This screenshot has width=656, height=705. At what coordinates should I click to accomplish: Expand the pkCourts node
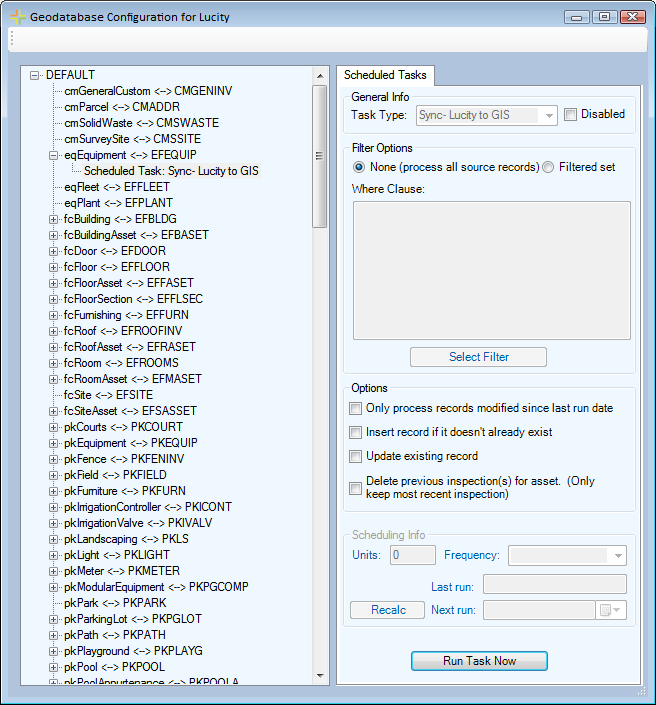pos(54,427)
